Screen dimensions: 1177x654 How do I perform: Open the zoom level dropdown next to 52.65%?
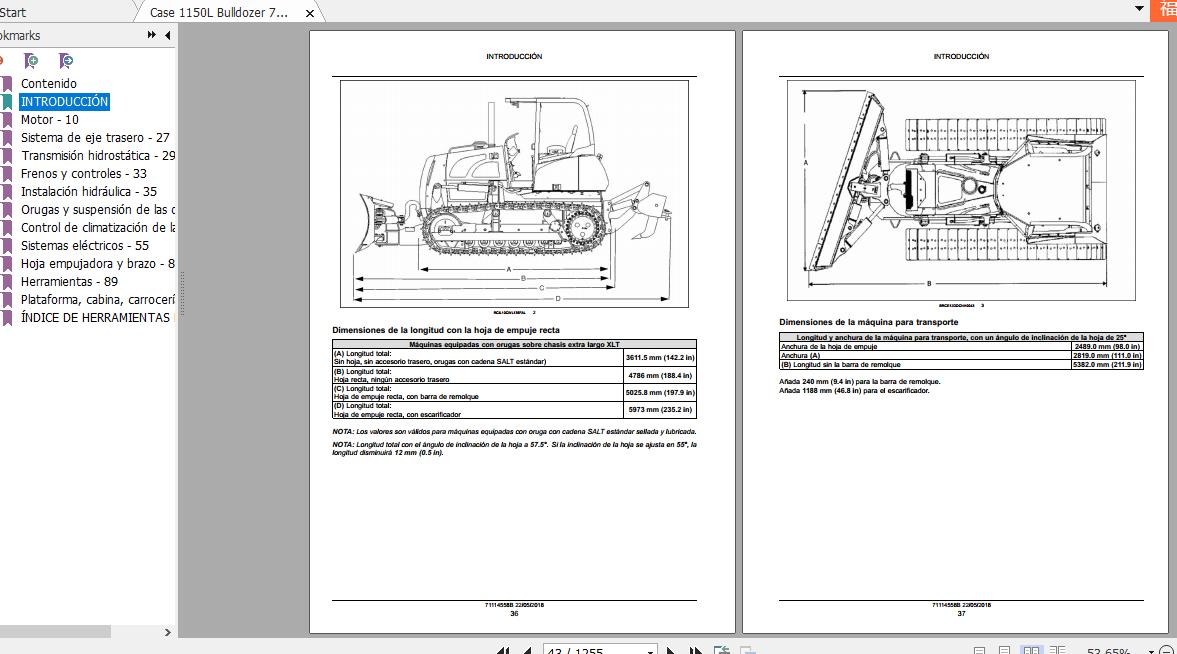tap(1150, 650)
